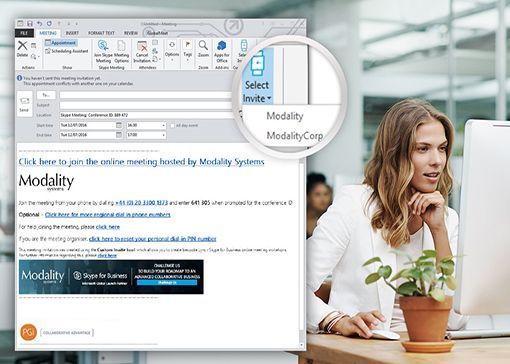The height and width of the screenshot is (364, 510).
Task: Click into the Location field
Action: click(x=147, y=115)
